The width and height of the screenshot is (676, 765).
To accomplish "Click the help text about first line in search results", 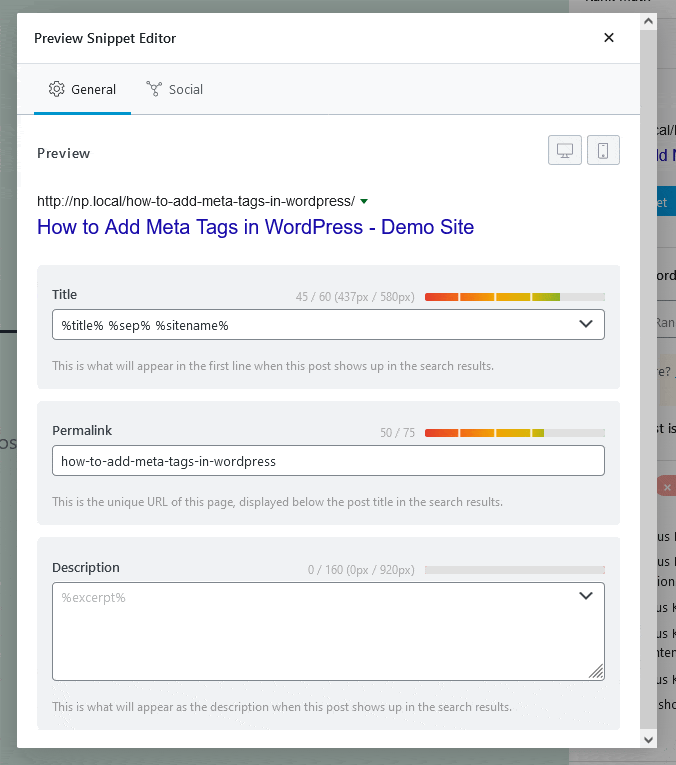I will click(273, 366).
